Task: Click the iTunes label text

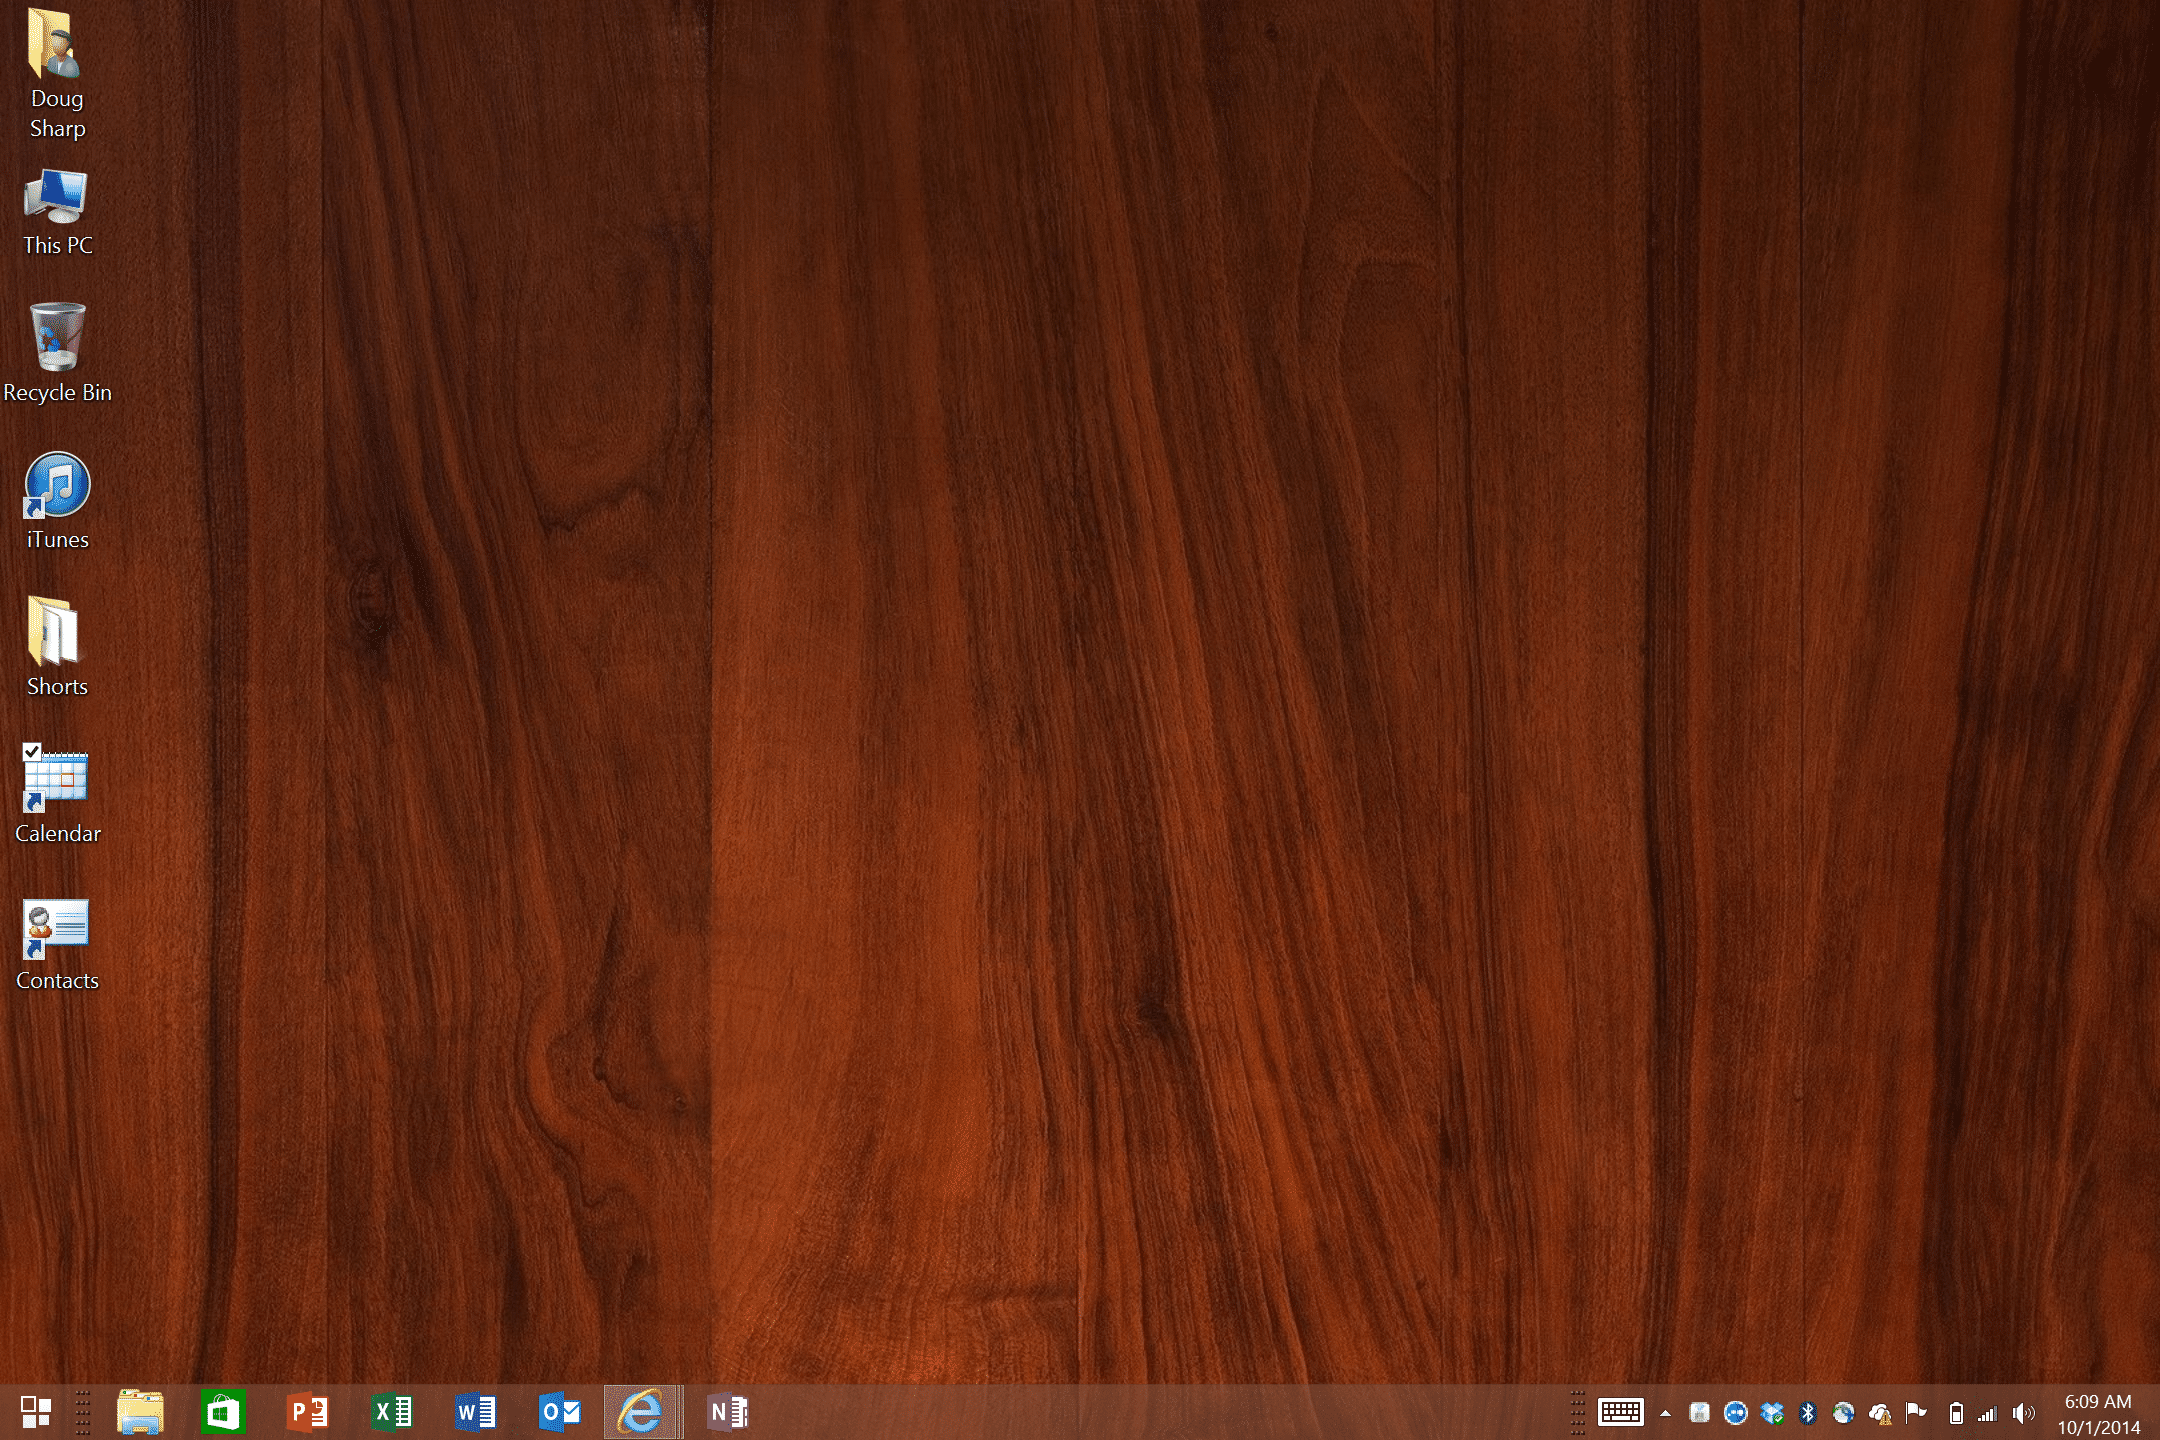Action: pos(57,540)
